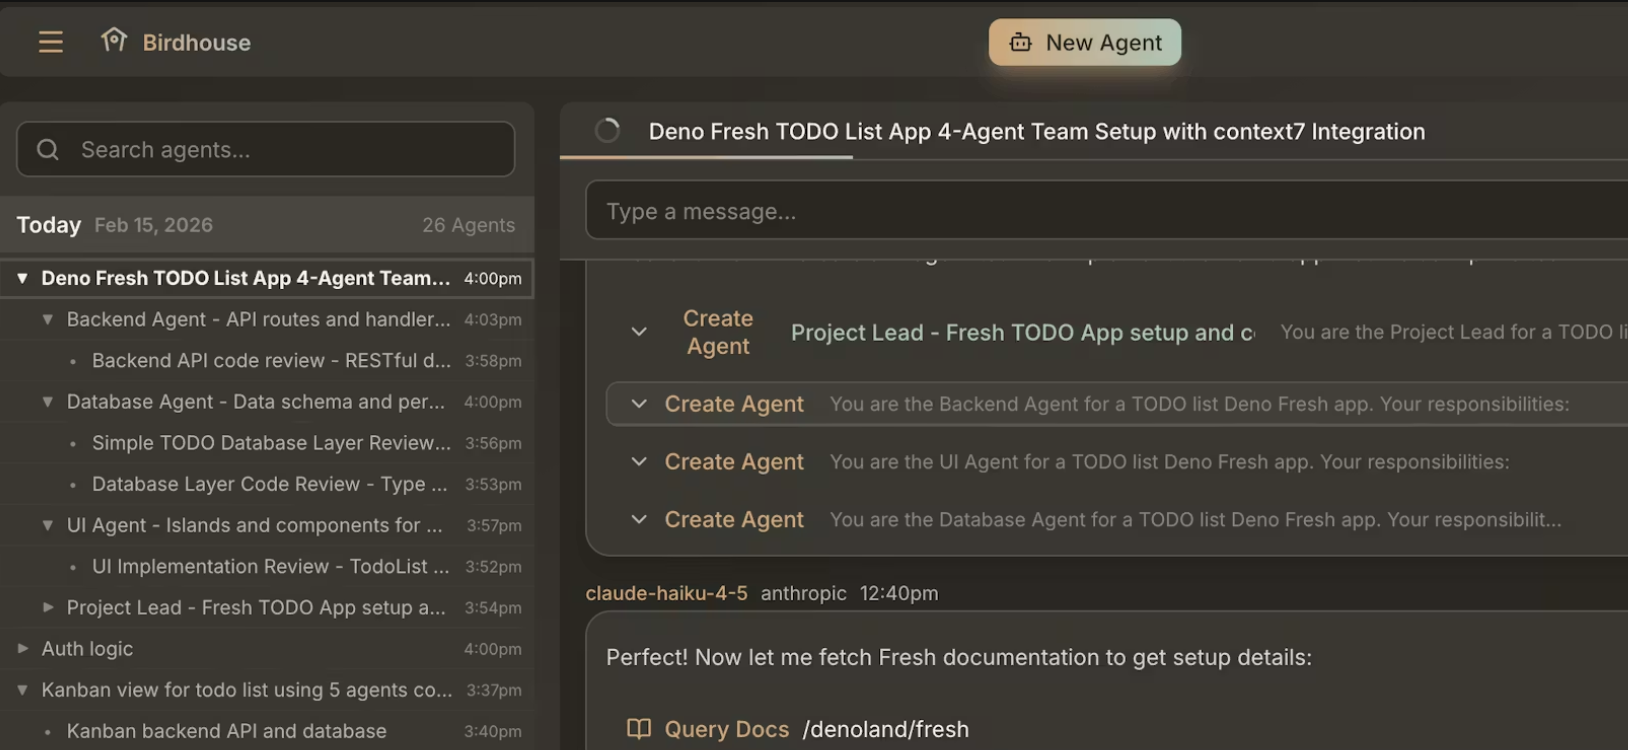Collapse the Kanban view agent group
The image size is (1628, 750).
coord(22,689)
